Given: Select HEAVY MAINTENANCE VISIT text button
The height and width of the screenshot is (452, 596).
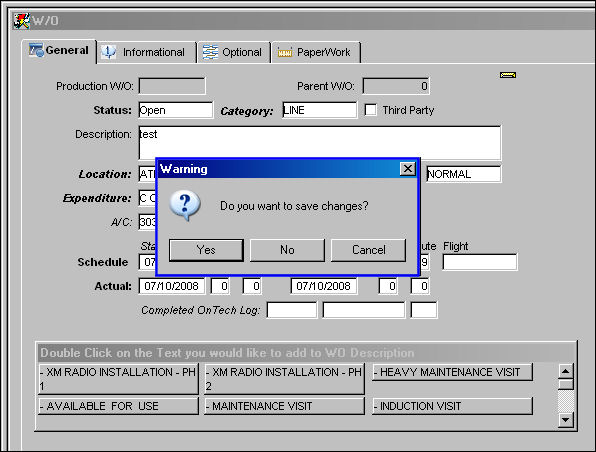Looking at the screenshot, I should pos(452,372).
